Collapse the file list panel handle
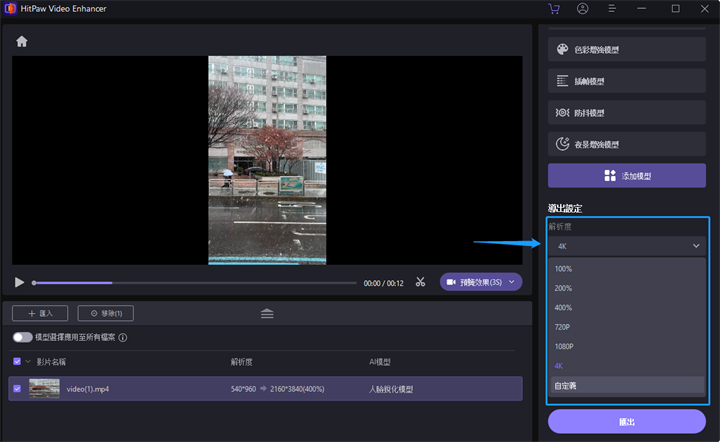This screenshot has height=442, width=720. click(267, 313)
